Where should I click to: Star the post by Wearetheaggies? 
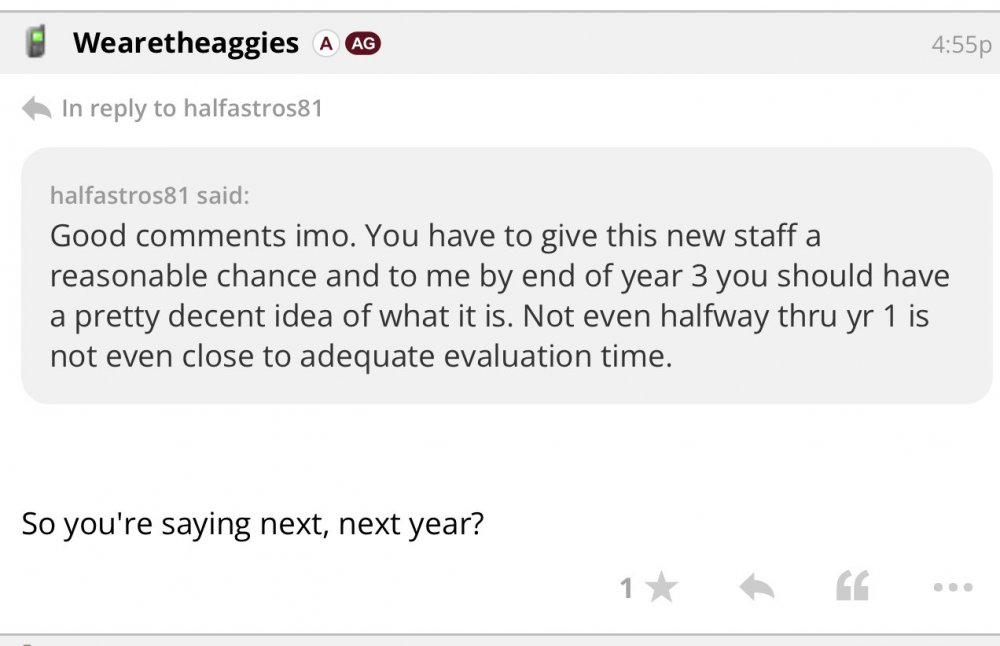[x=660, y=588]
